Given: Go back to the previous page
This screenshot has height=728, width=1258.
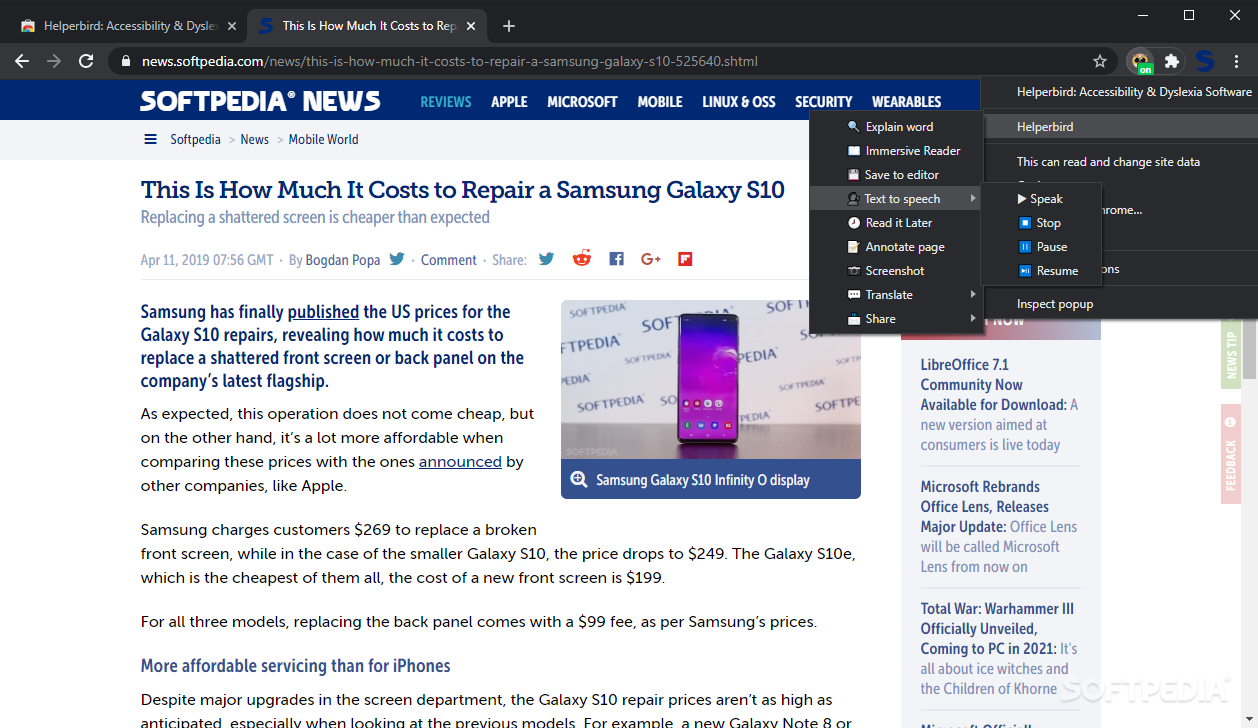Looking at the screenshot, I should [22, 61].
